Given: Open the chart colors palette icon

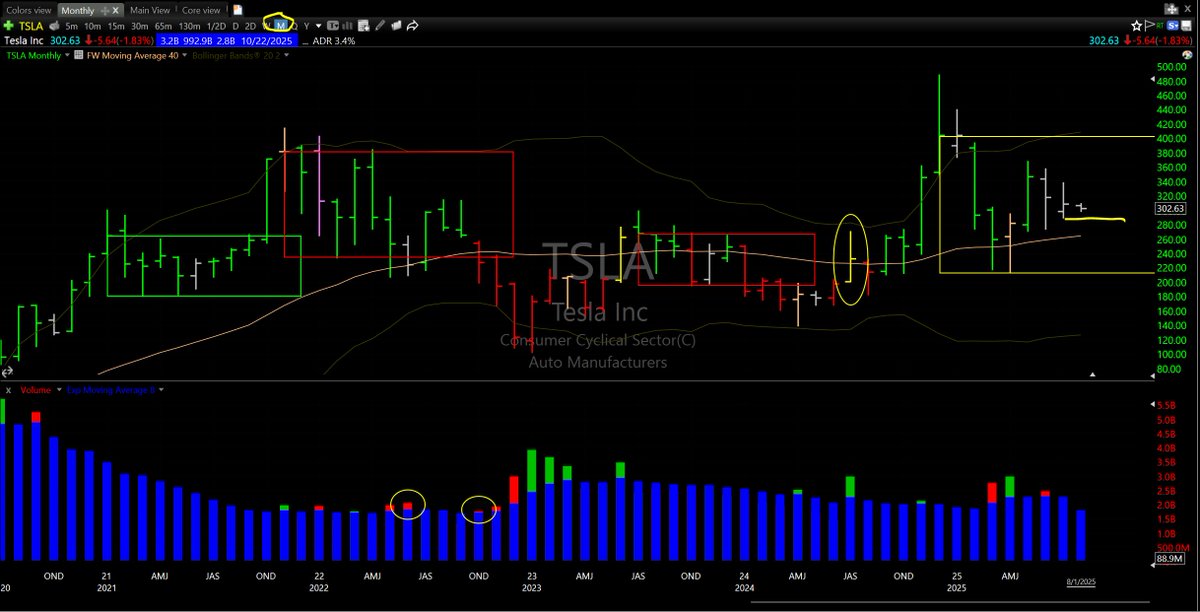Looking at the screenshot, I should tap(1187, 55).
